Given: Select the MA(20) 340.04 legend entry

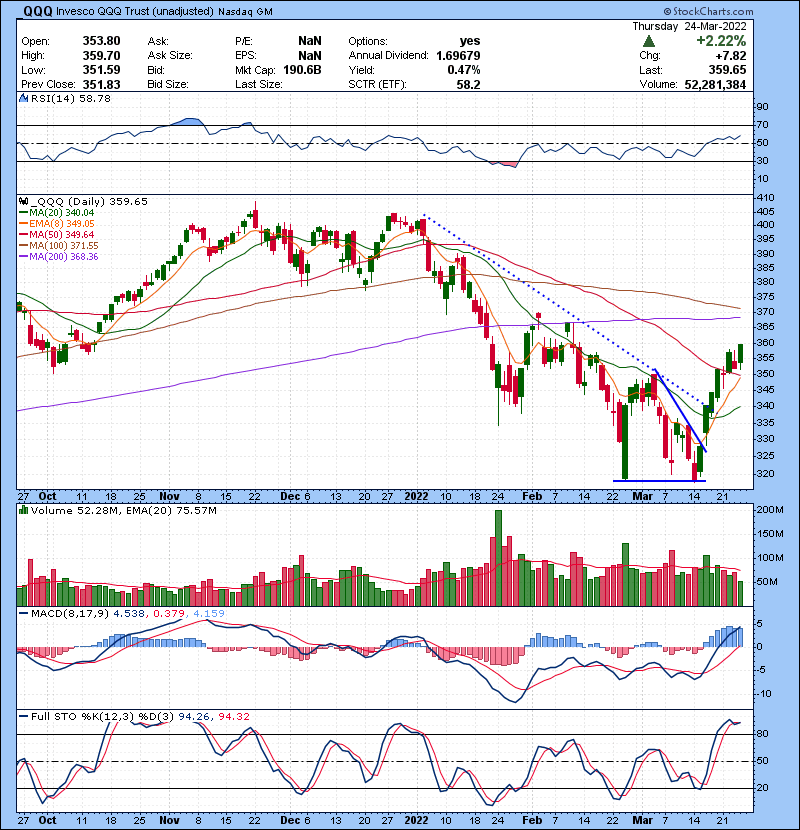Looking at the screenshot, I should point(61,213).
